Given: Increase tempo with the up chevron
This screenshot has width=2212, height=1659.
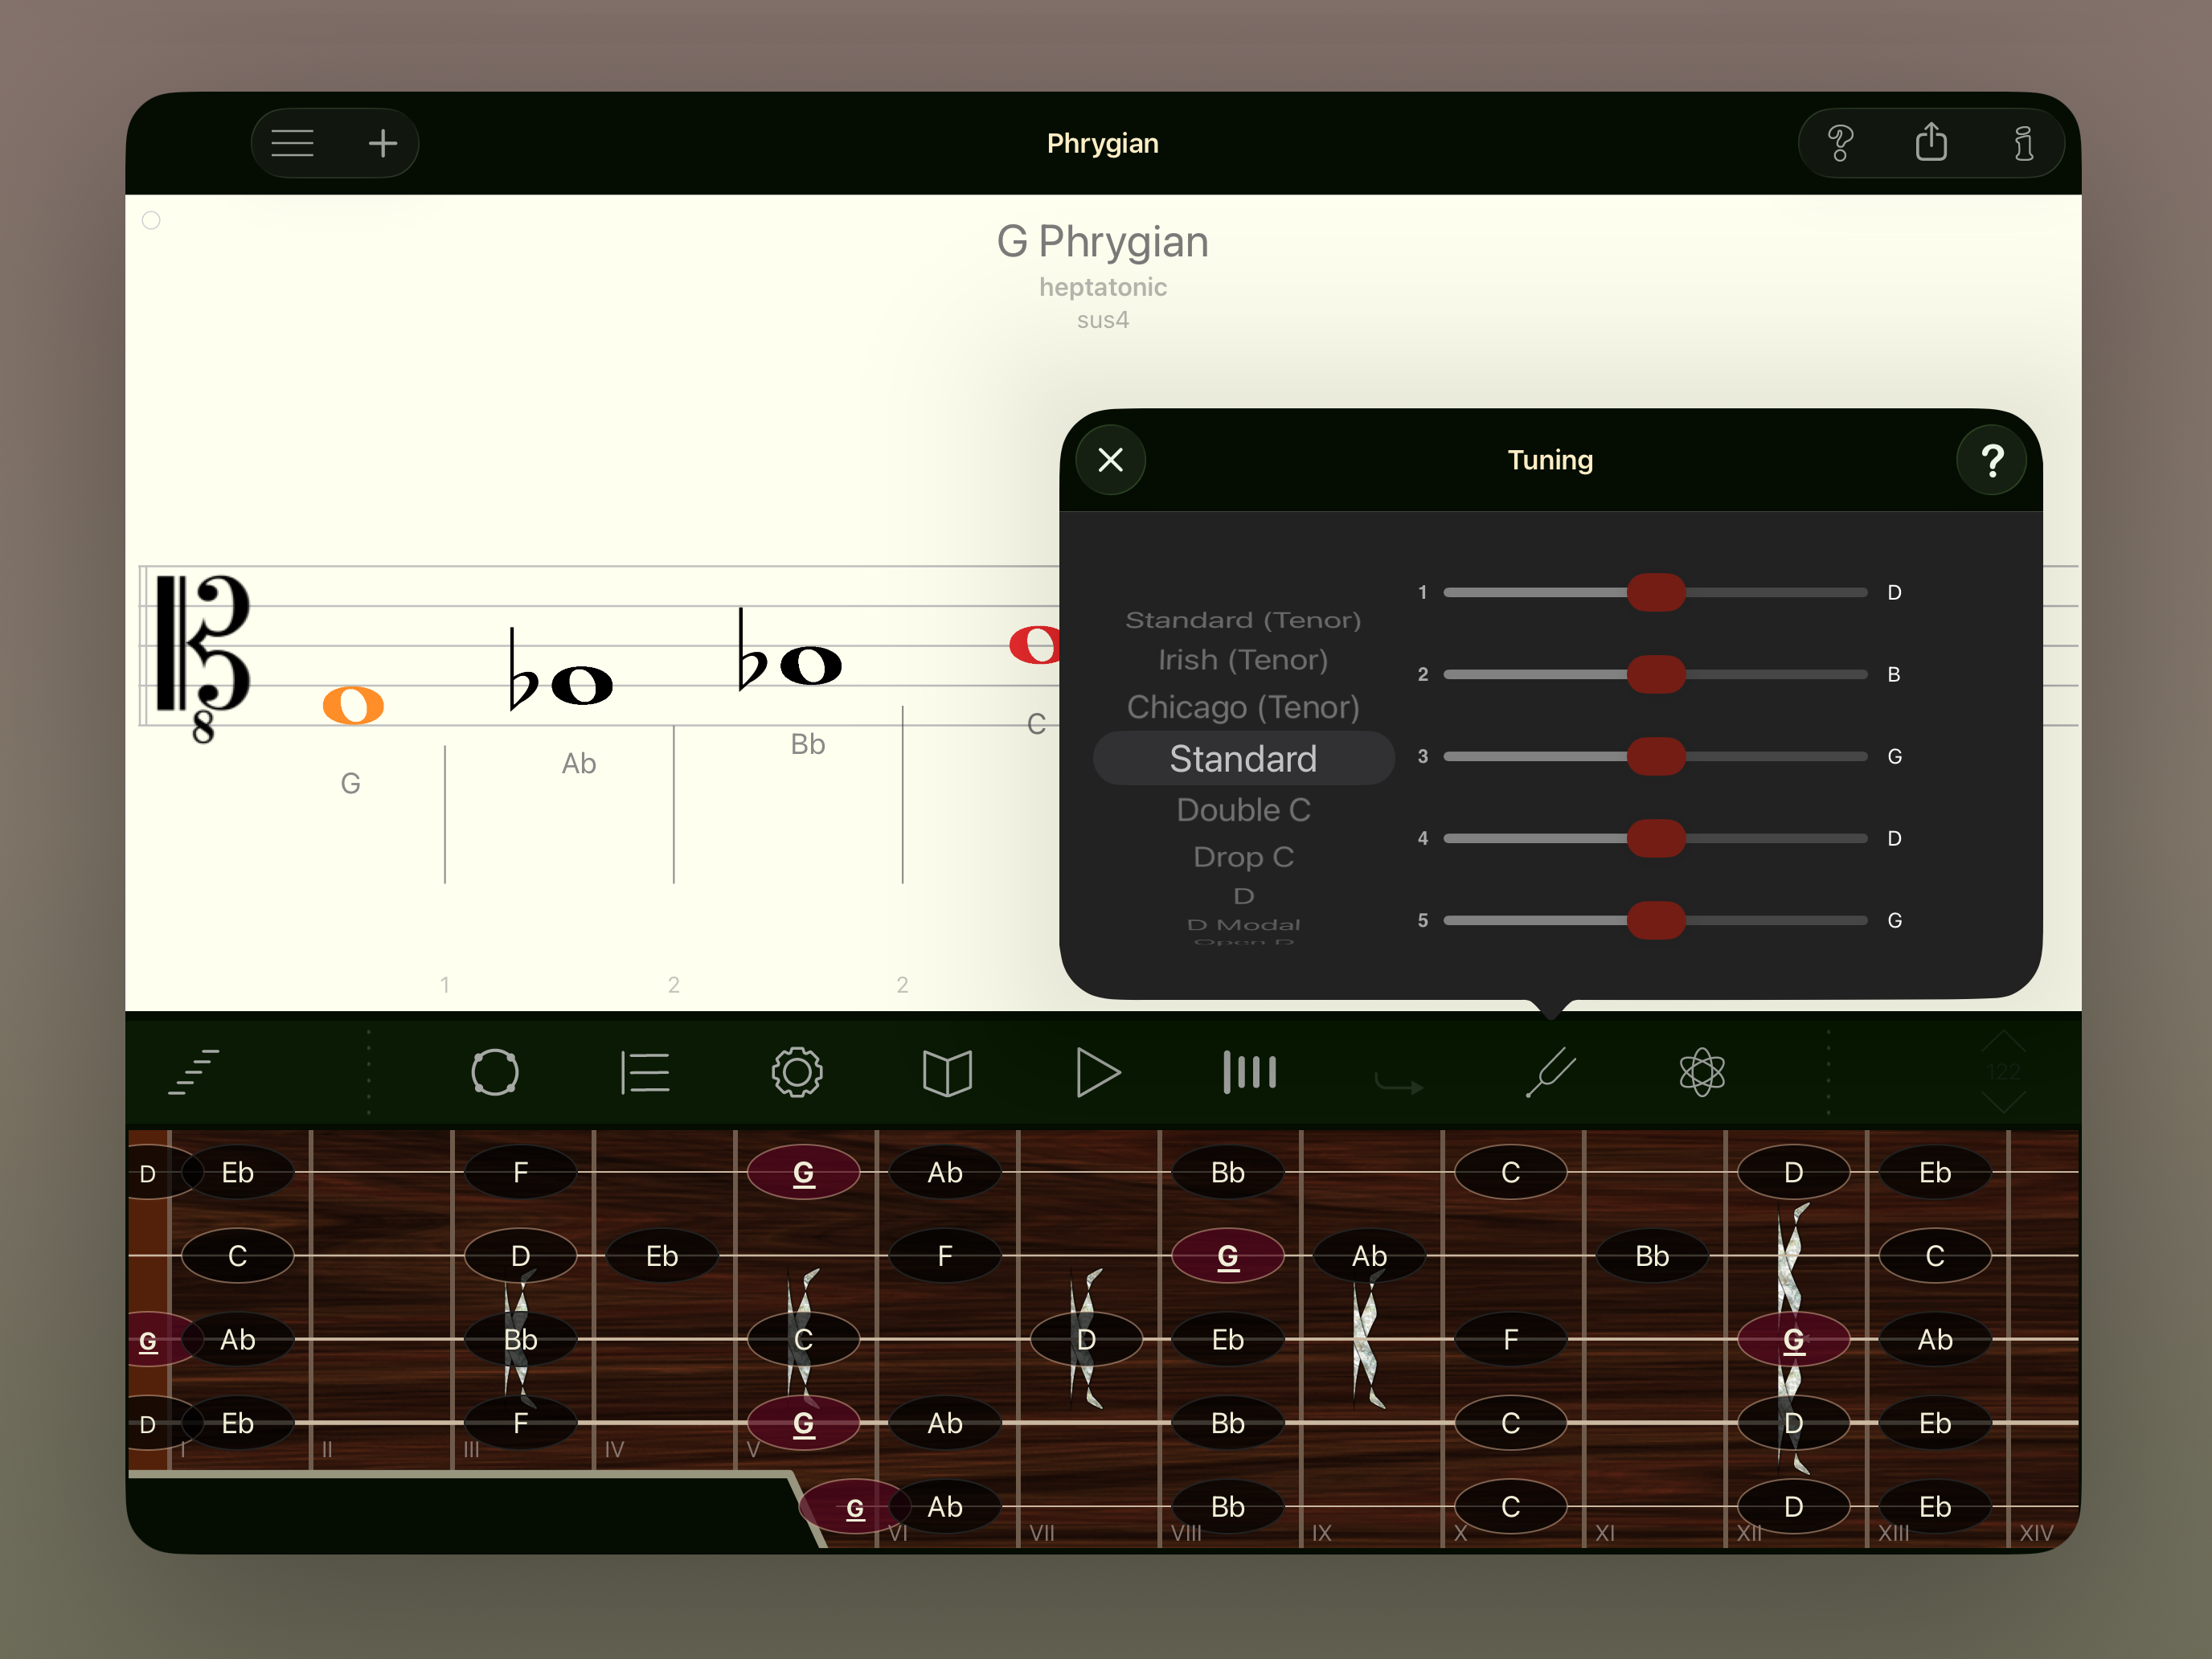Looking at the screenshot, I should [x=2003, y=1041].
